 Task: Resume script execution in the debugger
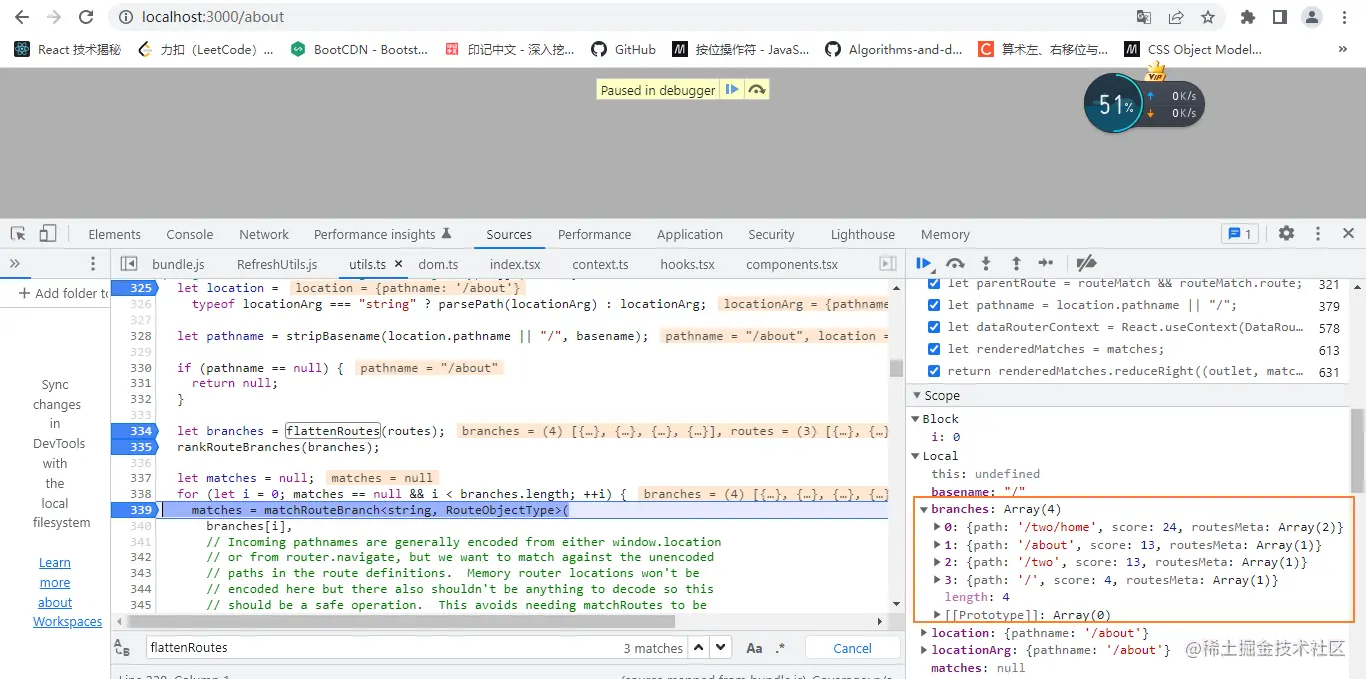(x=922, y=263)
